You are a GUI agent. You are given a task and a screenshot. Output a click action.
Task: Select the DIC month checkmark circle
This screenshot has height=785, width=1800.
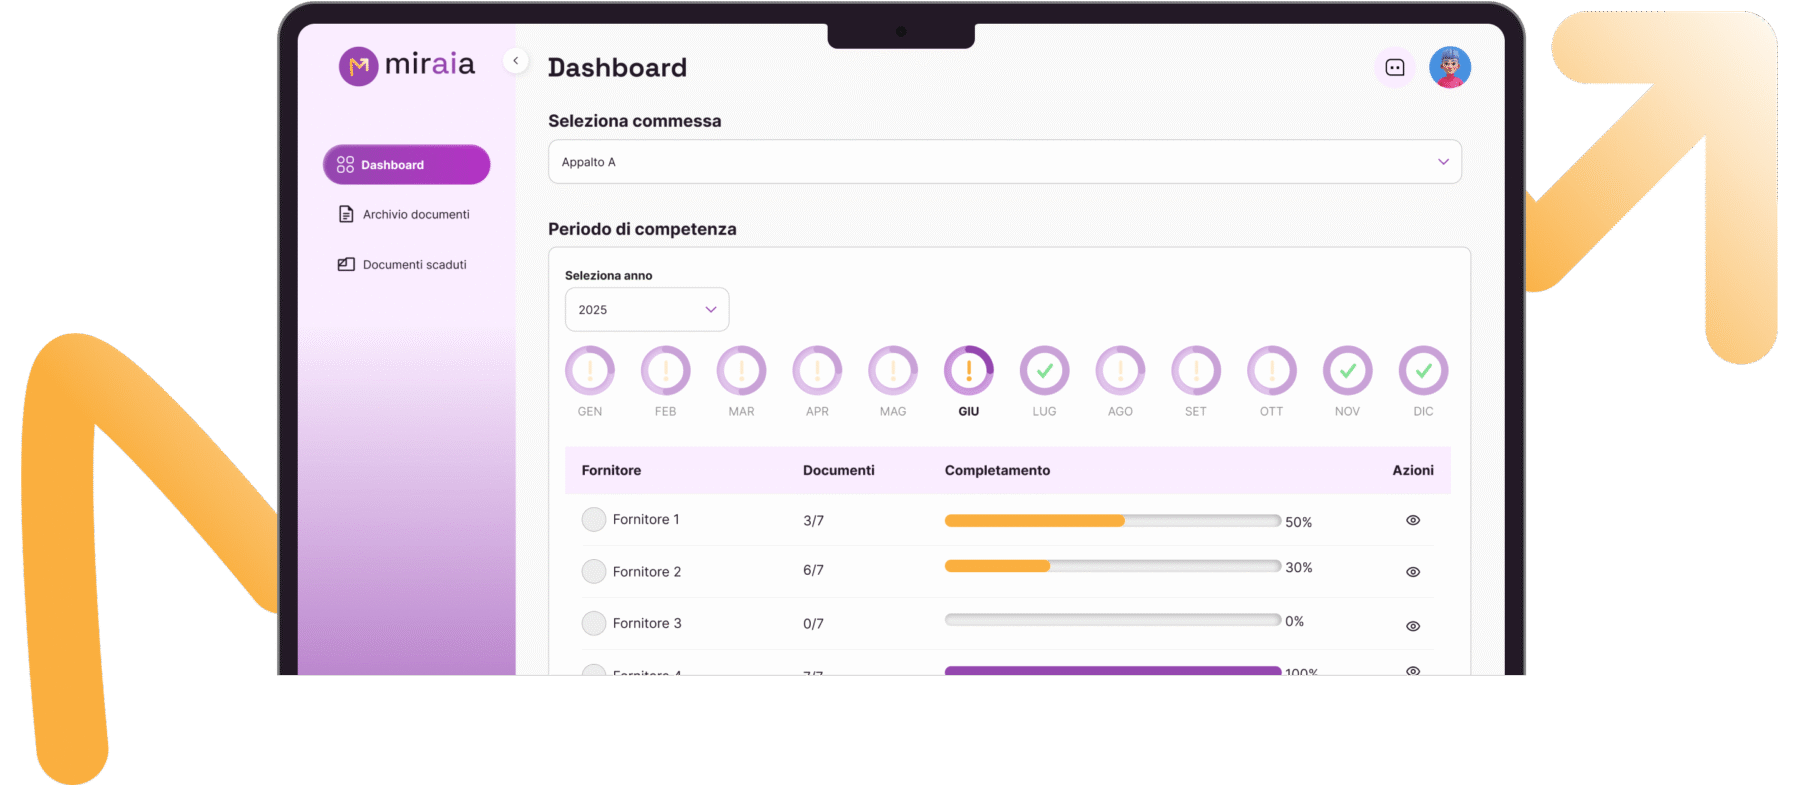(1423, 371)
